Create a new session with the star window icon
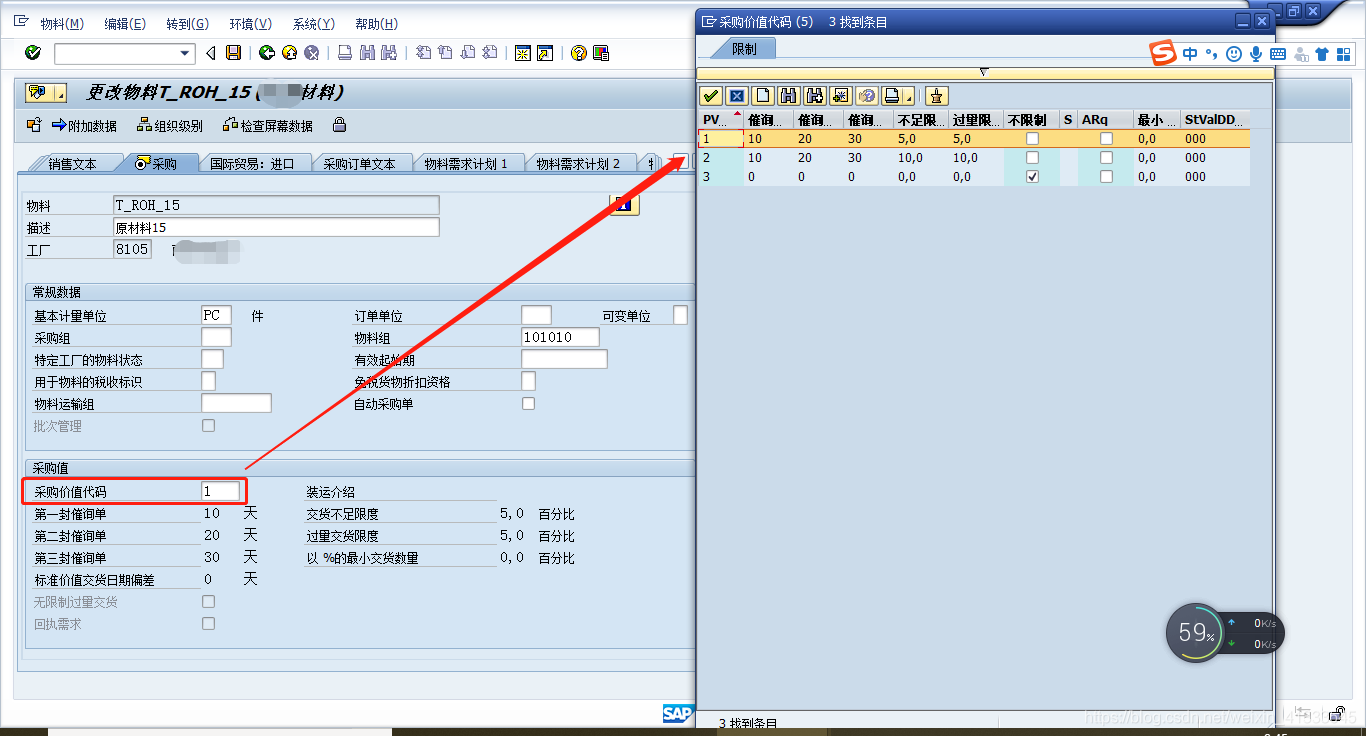The height and width of the screenshot is (736, 1366). [x=522, y=53]
